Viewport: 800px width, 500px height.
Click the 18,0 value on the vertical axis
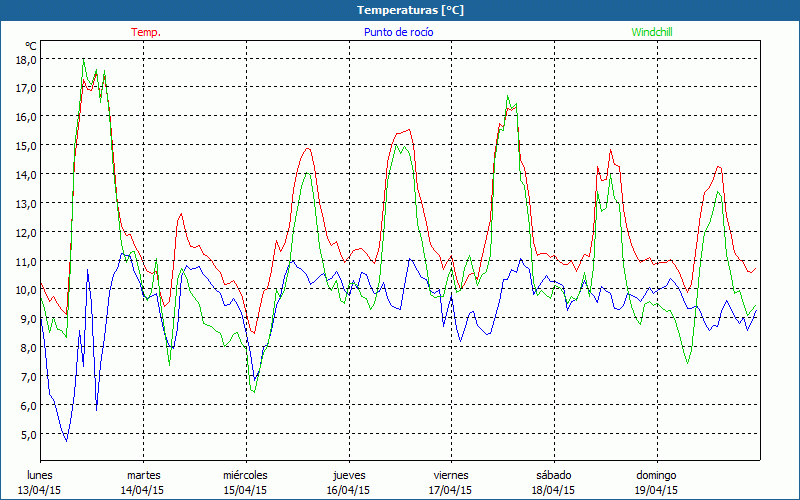(x=26, y=59)
